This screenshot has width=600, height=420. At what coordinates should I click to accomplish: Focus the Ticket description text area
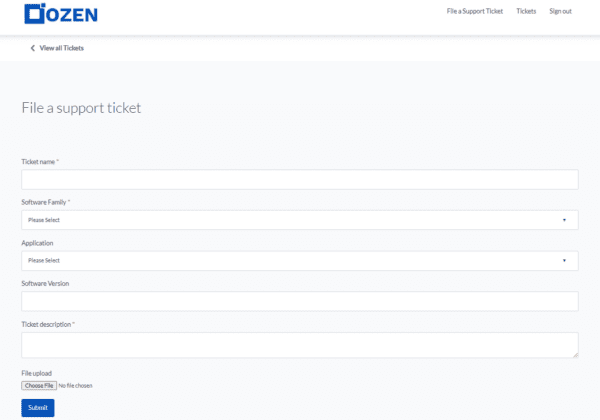click(x=299, y=344)
